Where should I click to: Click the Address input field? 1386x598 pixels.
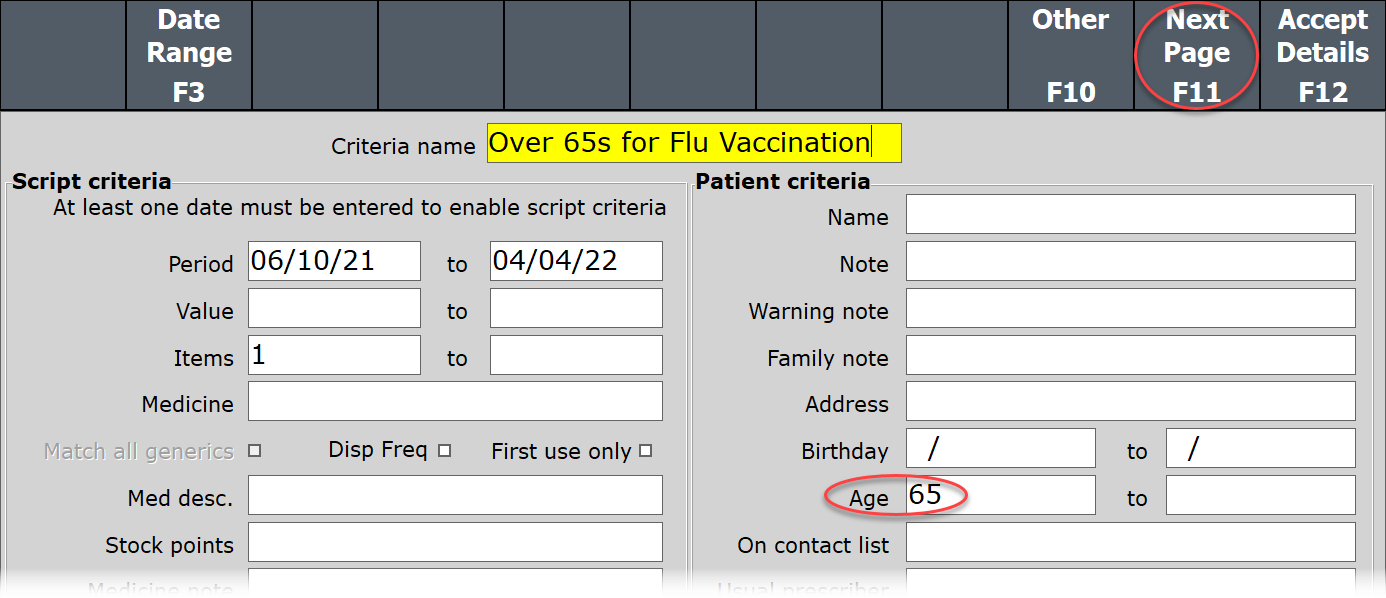1130,402
